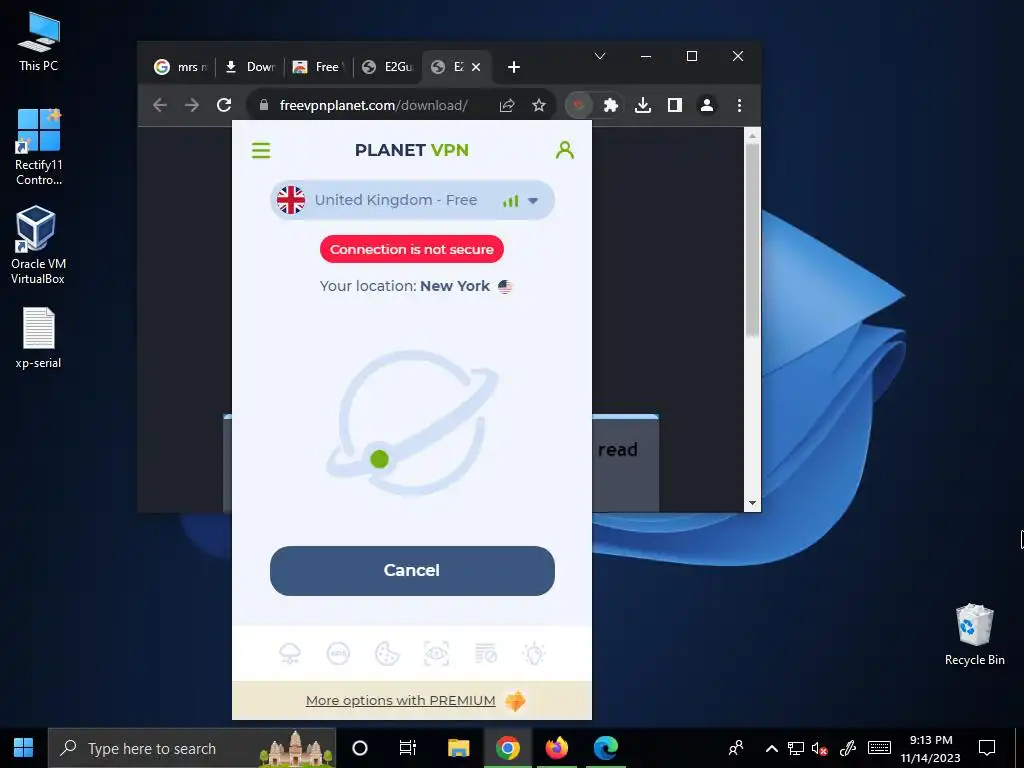This screenshot has height=768, width=1024.
Task: Click the eye tracking protection icon
Action: point(436,654)
